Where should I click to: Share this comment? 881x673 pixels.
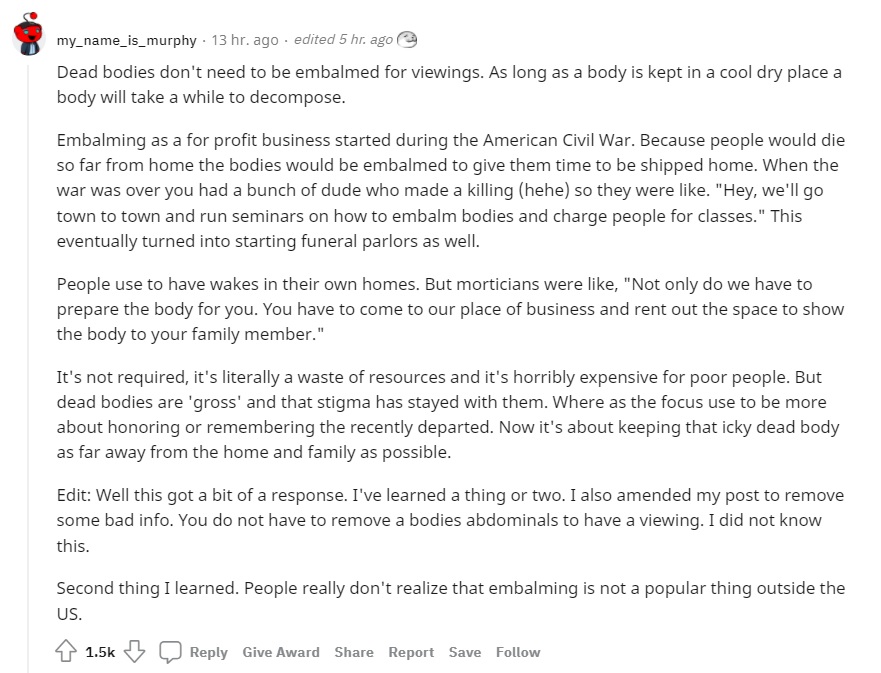[x=354, y=652]
